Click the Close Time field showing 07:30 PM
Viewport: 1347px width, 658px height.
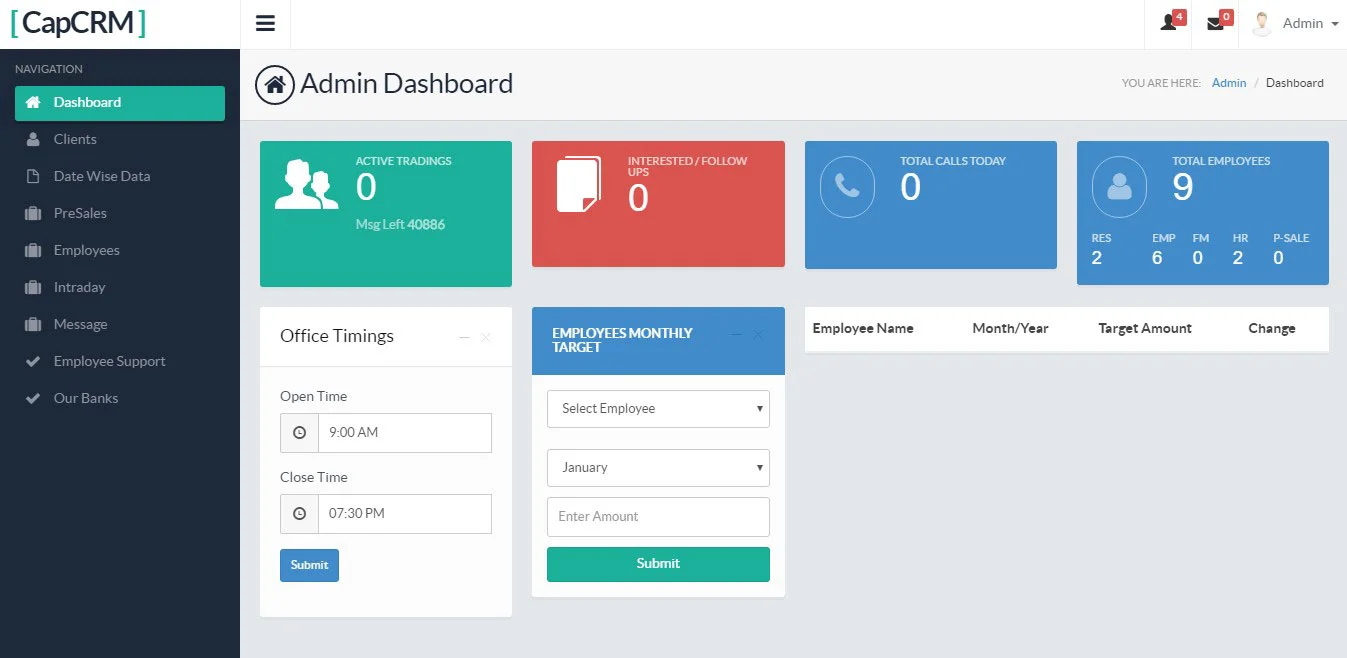point(405,514)
